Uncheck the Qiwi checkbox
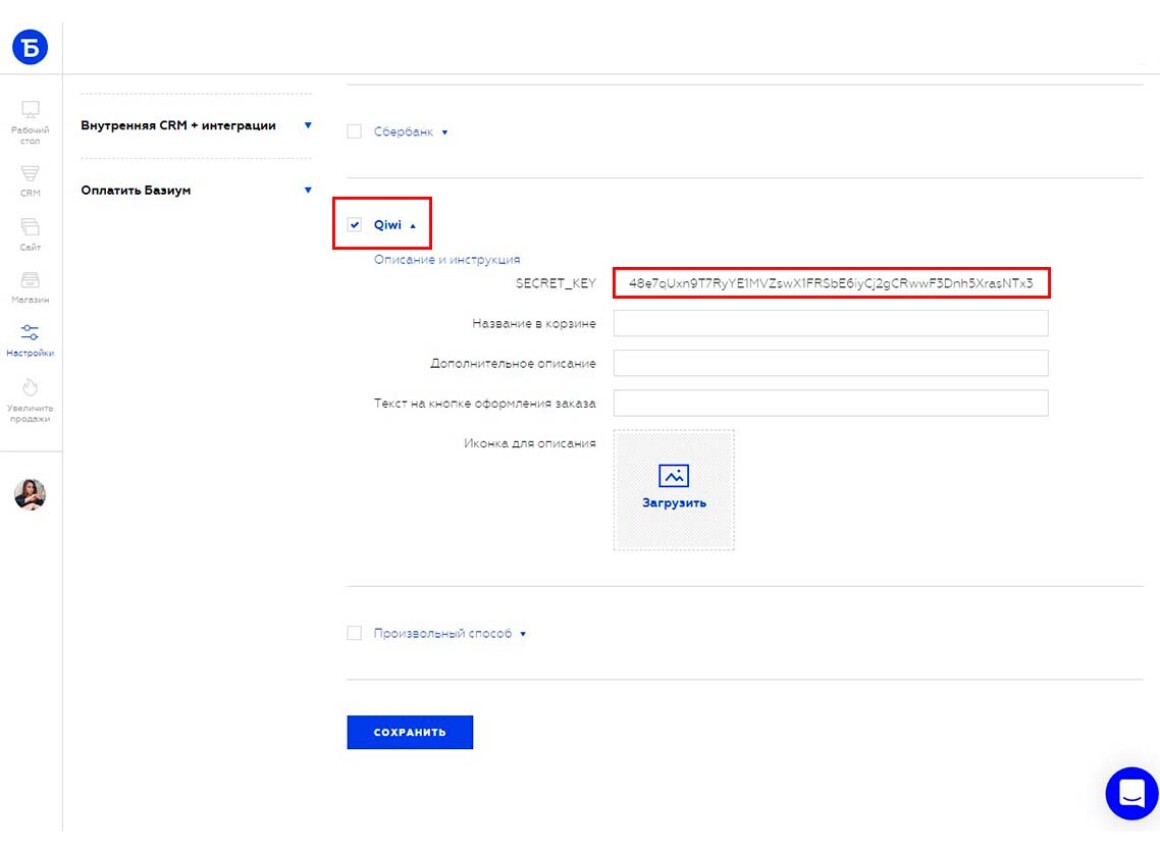 tap(354, 224)
